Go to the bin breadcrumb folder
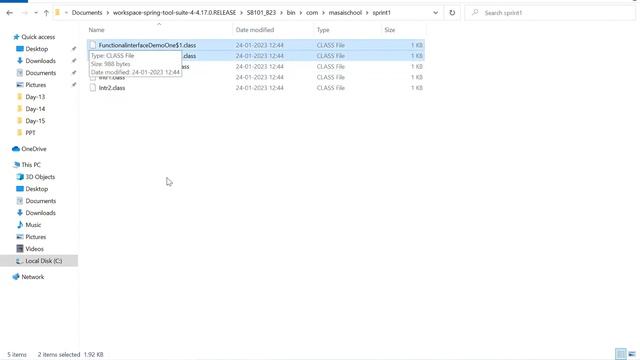The height and width of the screenshot is (360, 640). 291,13
